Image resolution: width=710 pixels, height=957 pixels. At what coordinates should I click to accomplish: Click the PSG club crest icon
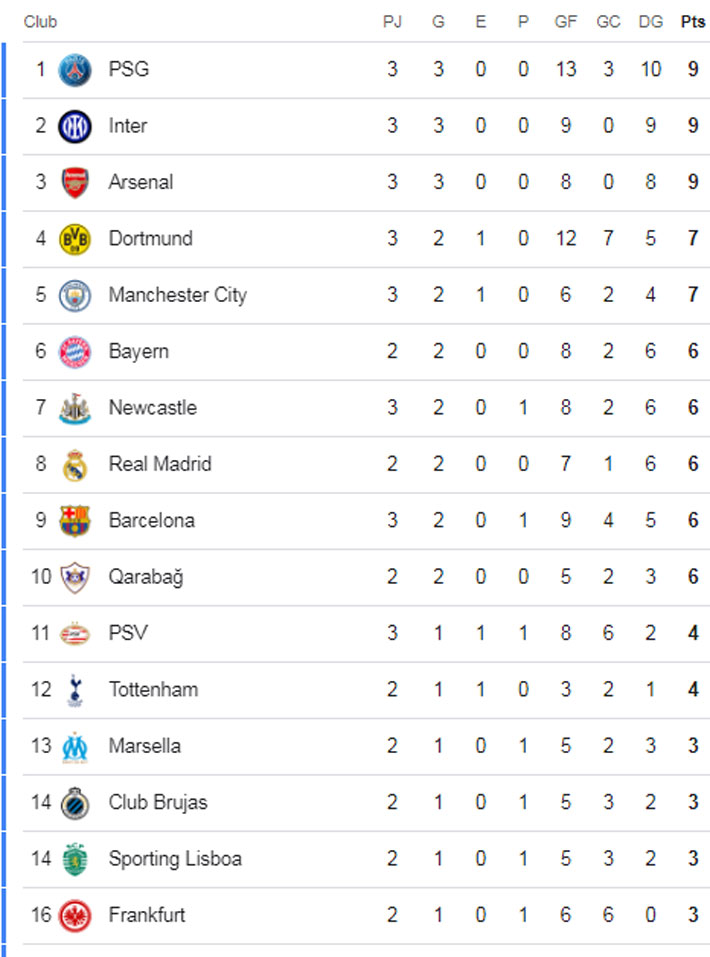75,70
